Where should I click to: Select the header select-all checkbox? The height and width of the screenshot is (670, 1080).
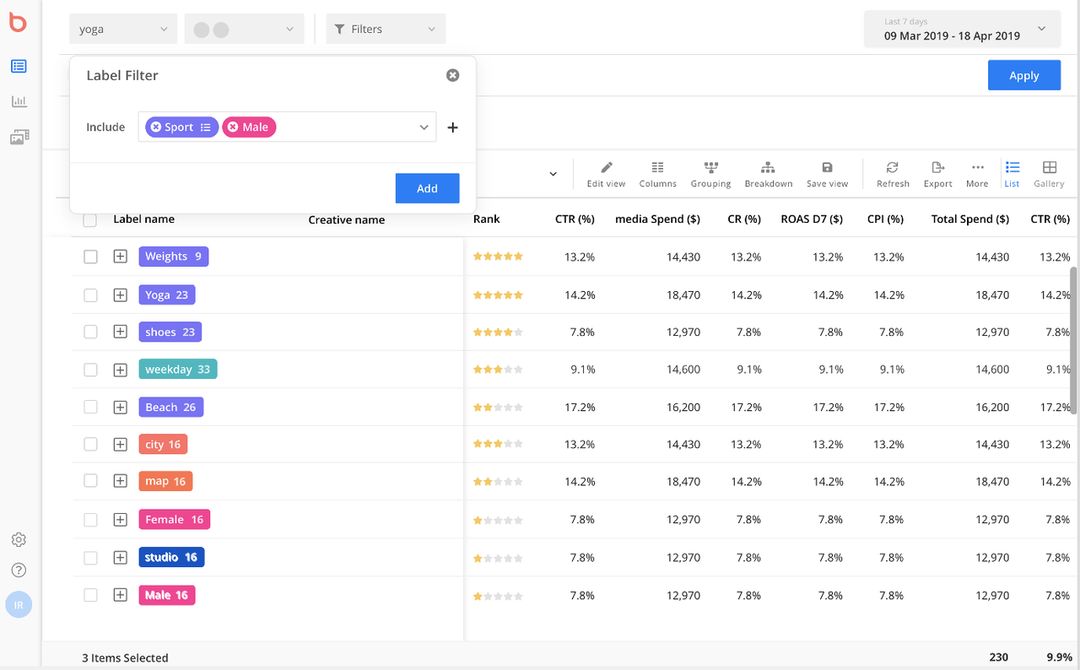tap(90, 220)
